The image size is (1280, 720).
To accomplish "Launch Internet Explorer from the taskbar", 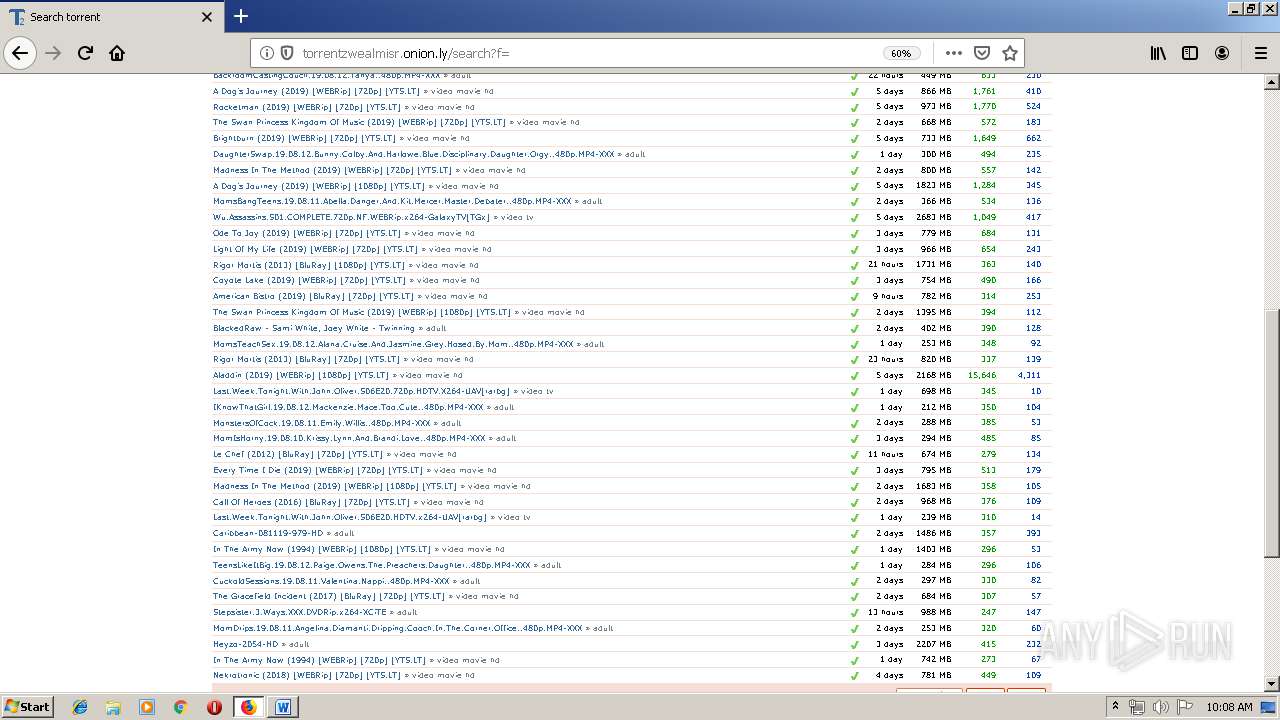I will click(x=80, y=707).
